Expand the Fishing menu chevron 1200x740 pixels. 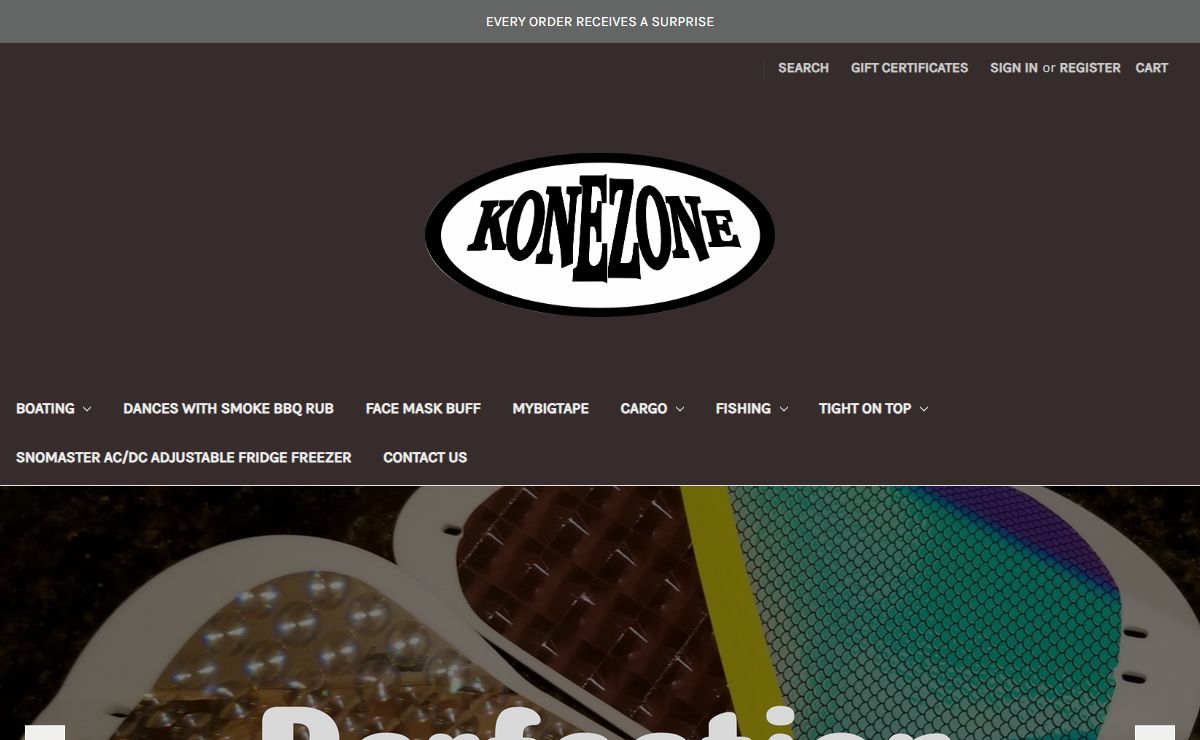point(784,409)
